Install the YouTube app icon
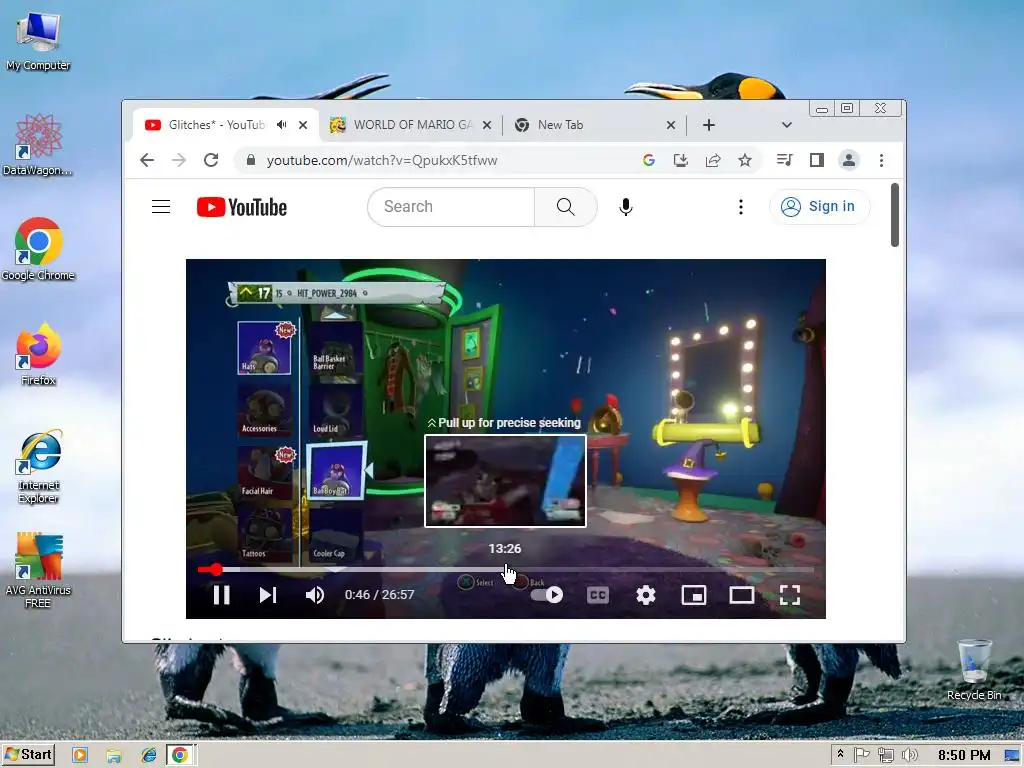Image resolution: width=1024 pixels, height=768 pixels. point(680,160)
